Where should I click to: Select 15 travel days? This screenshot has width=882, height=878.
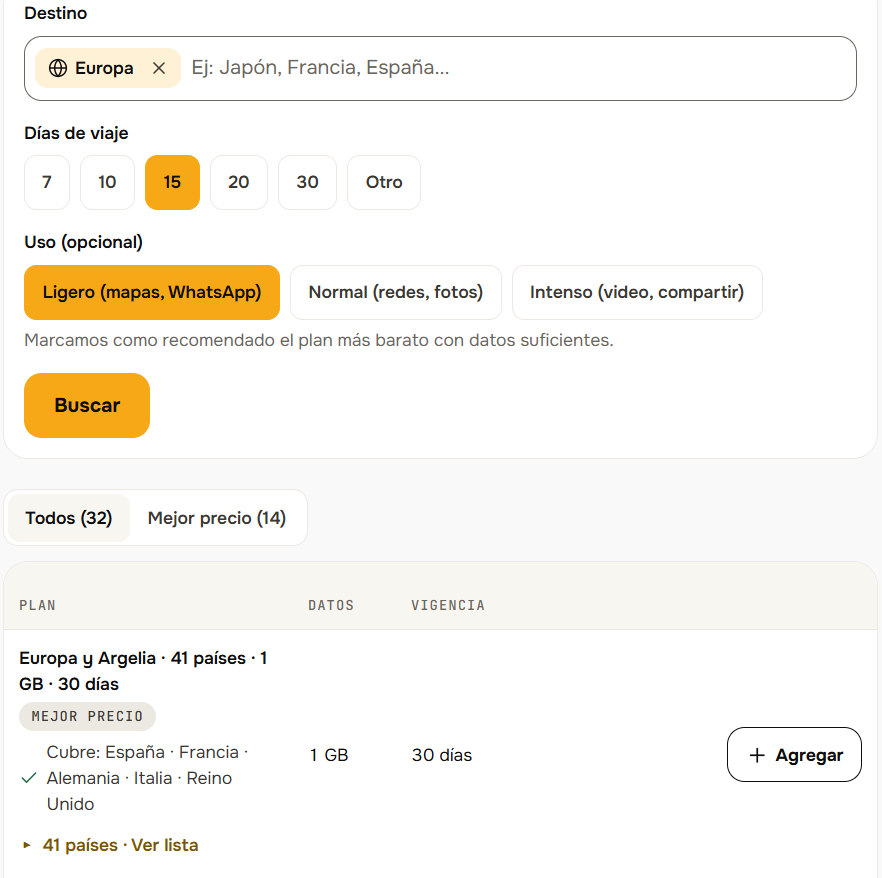click(x=172, y=182)
